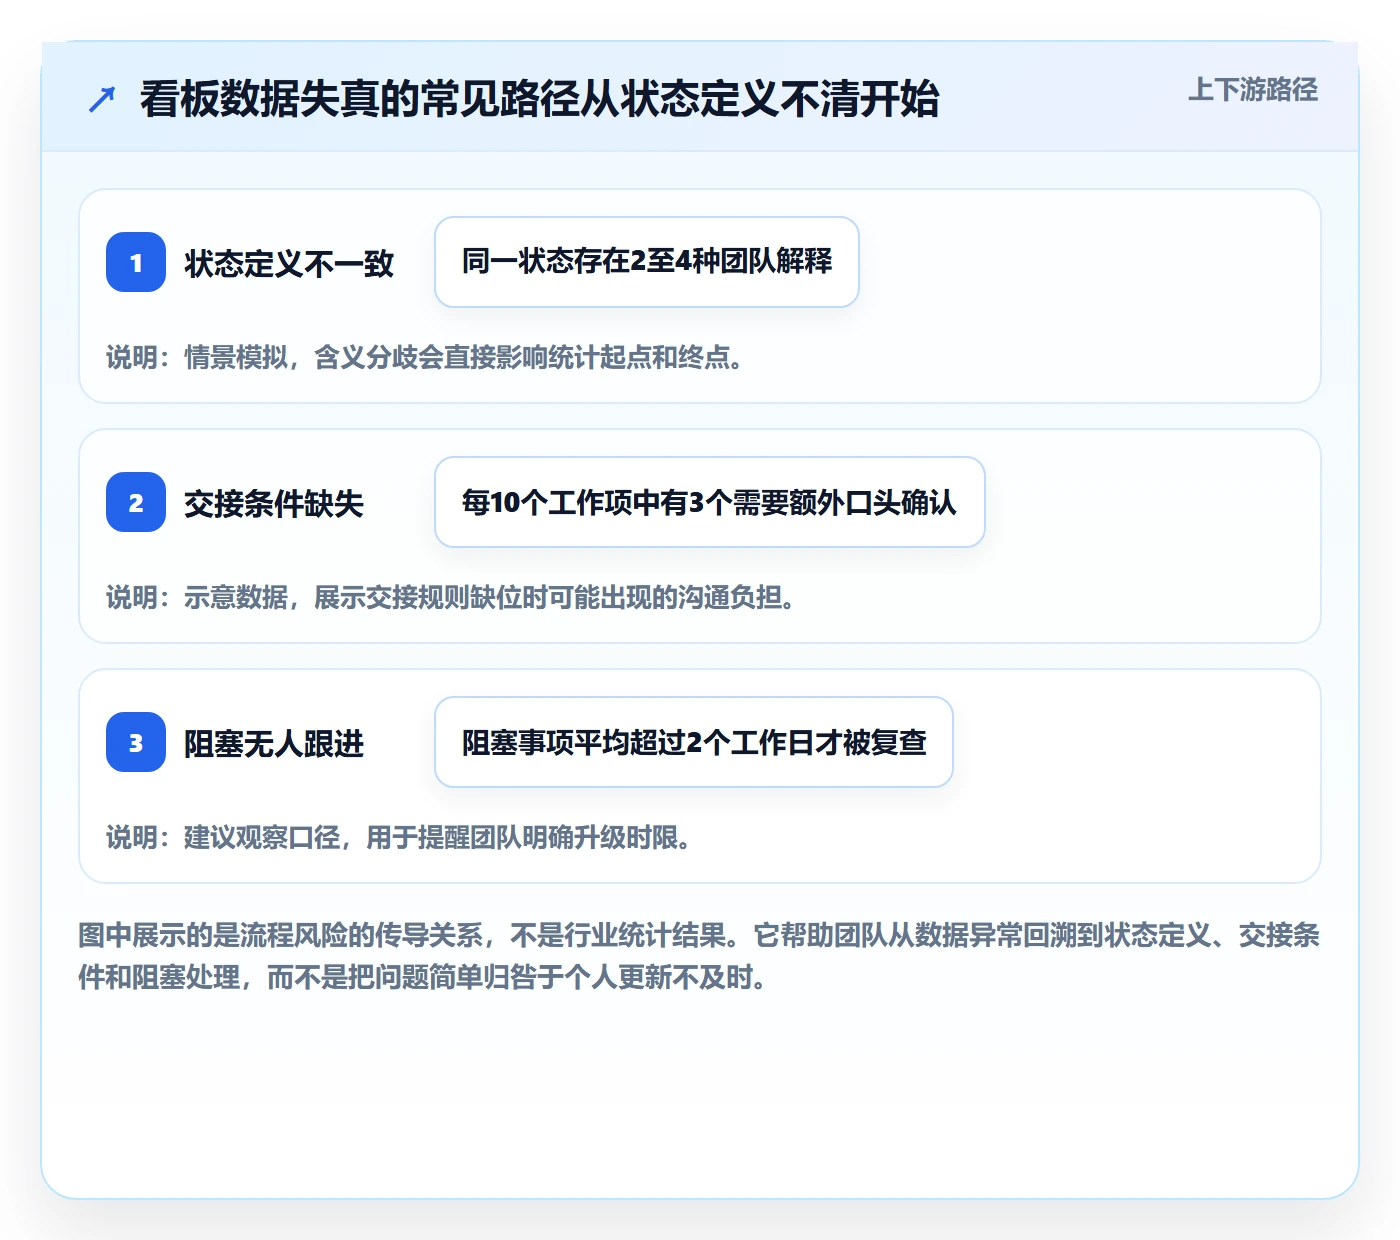Click the footer paragraph starting 图中展示的是流程风险
The width and height of the screenshot is (1400, 1240).
point(699,956)
